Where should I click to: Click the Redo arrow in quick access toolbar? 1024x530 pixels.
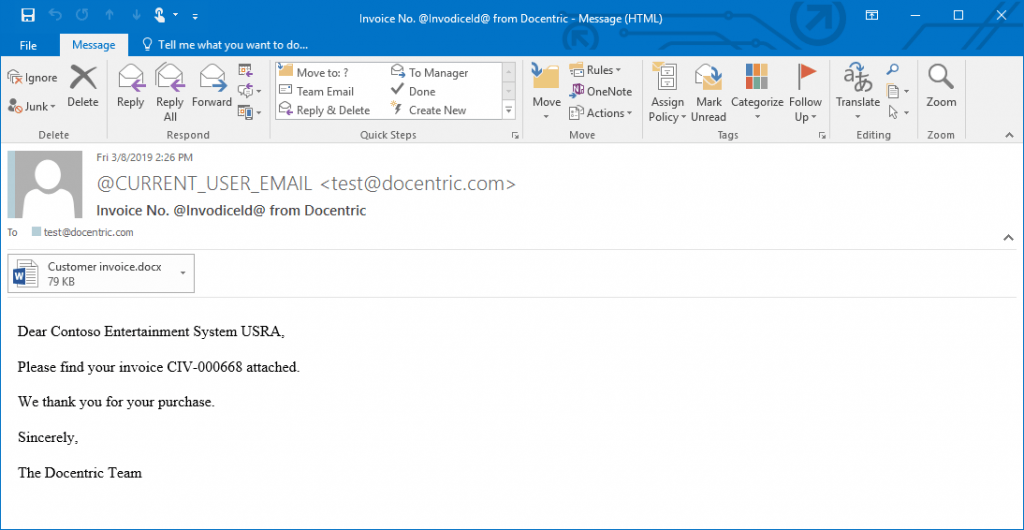[x=82, y=16]
